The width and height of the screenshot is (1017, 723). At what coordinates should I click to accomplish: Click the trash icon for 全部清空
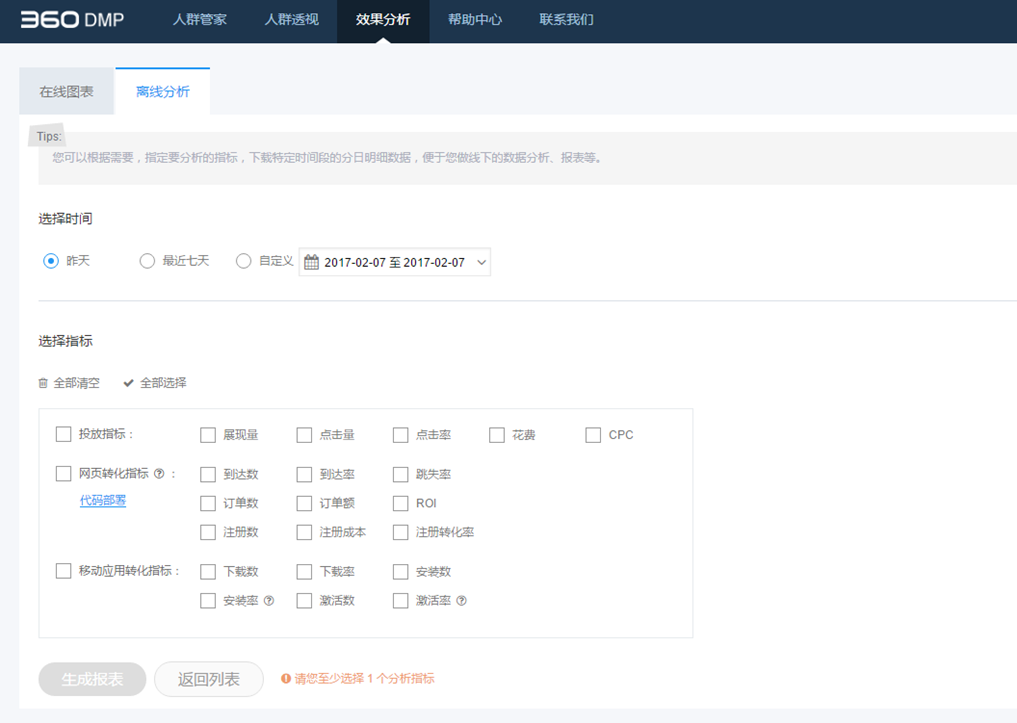(43, 383)
